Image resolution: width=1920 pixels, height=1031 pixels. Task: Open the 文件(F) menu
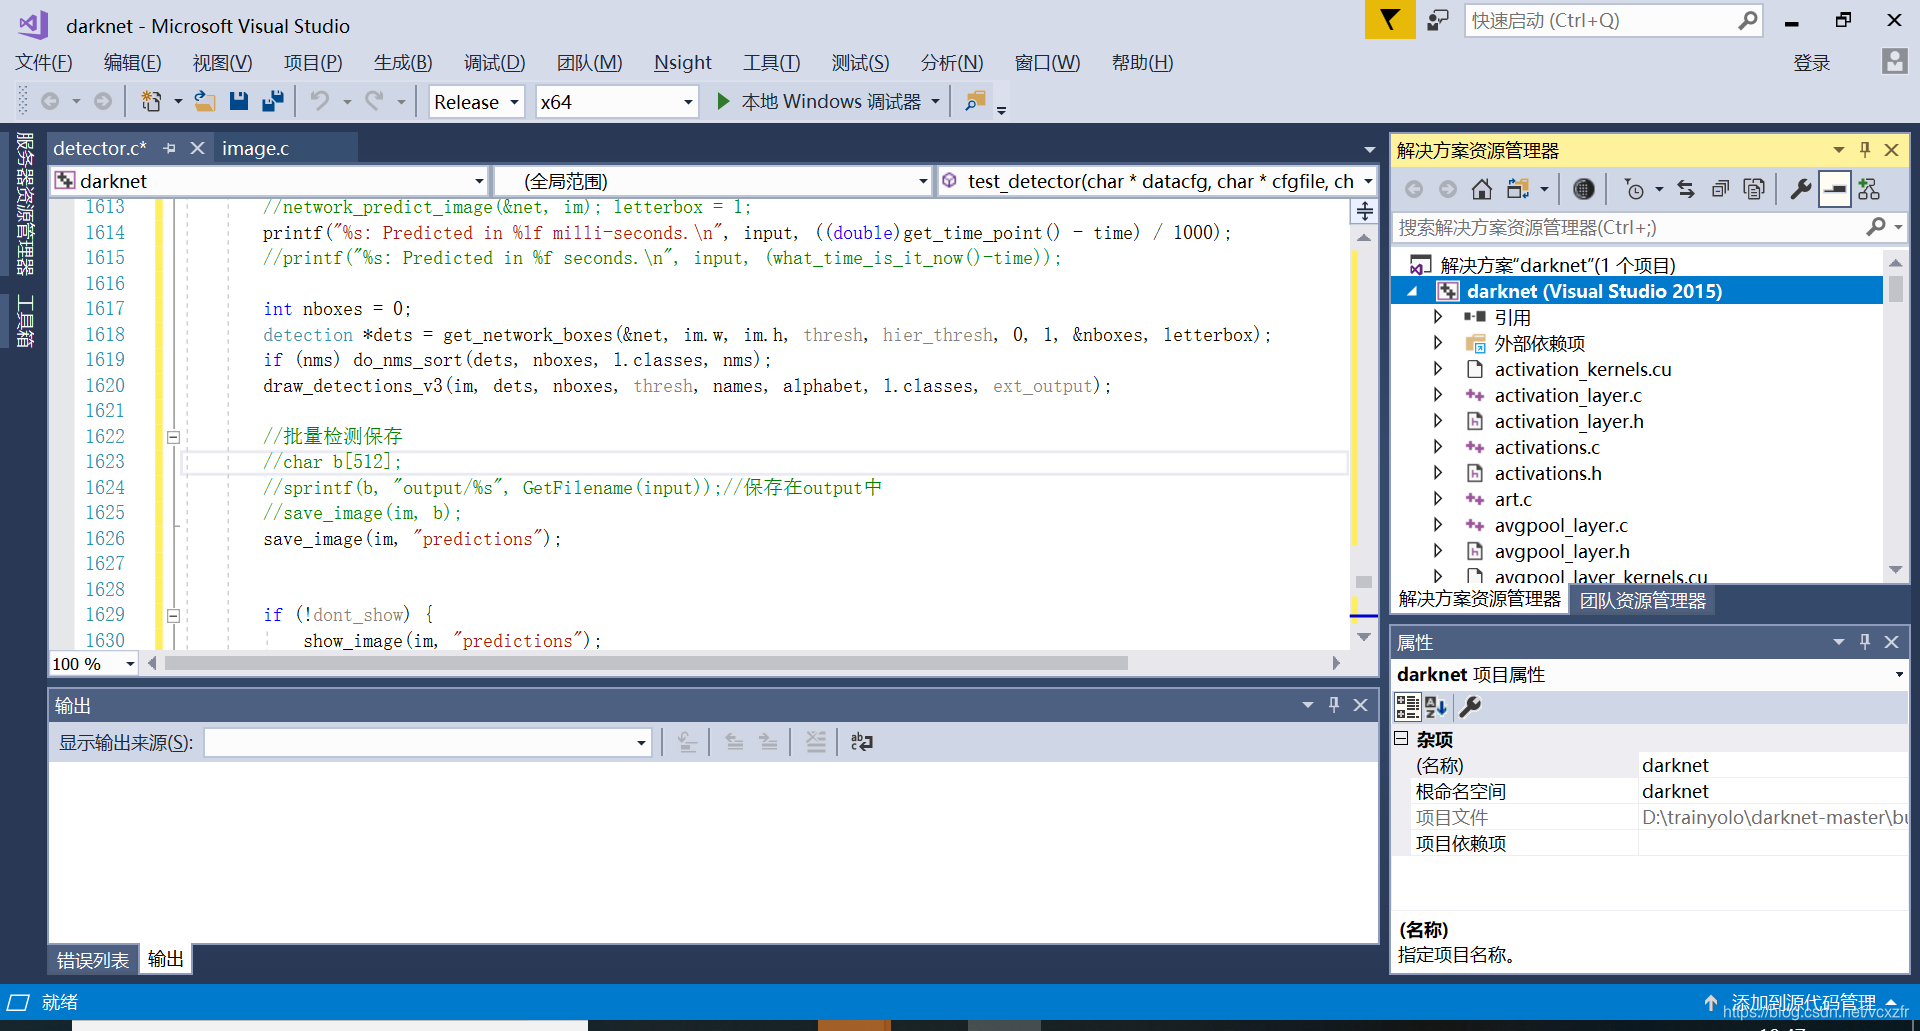click(44, 62)
